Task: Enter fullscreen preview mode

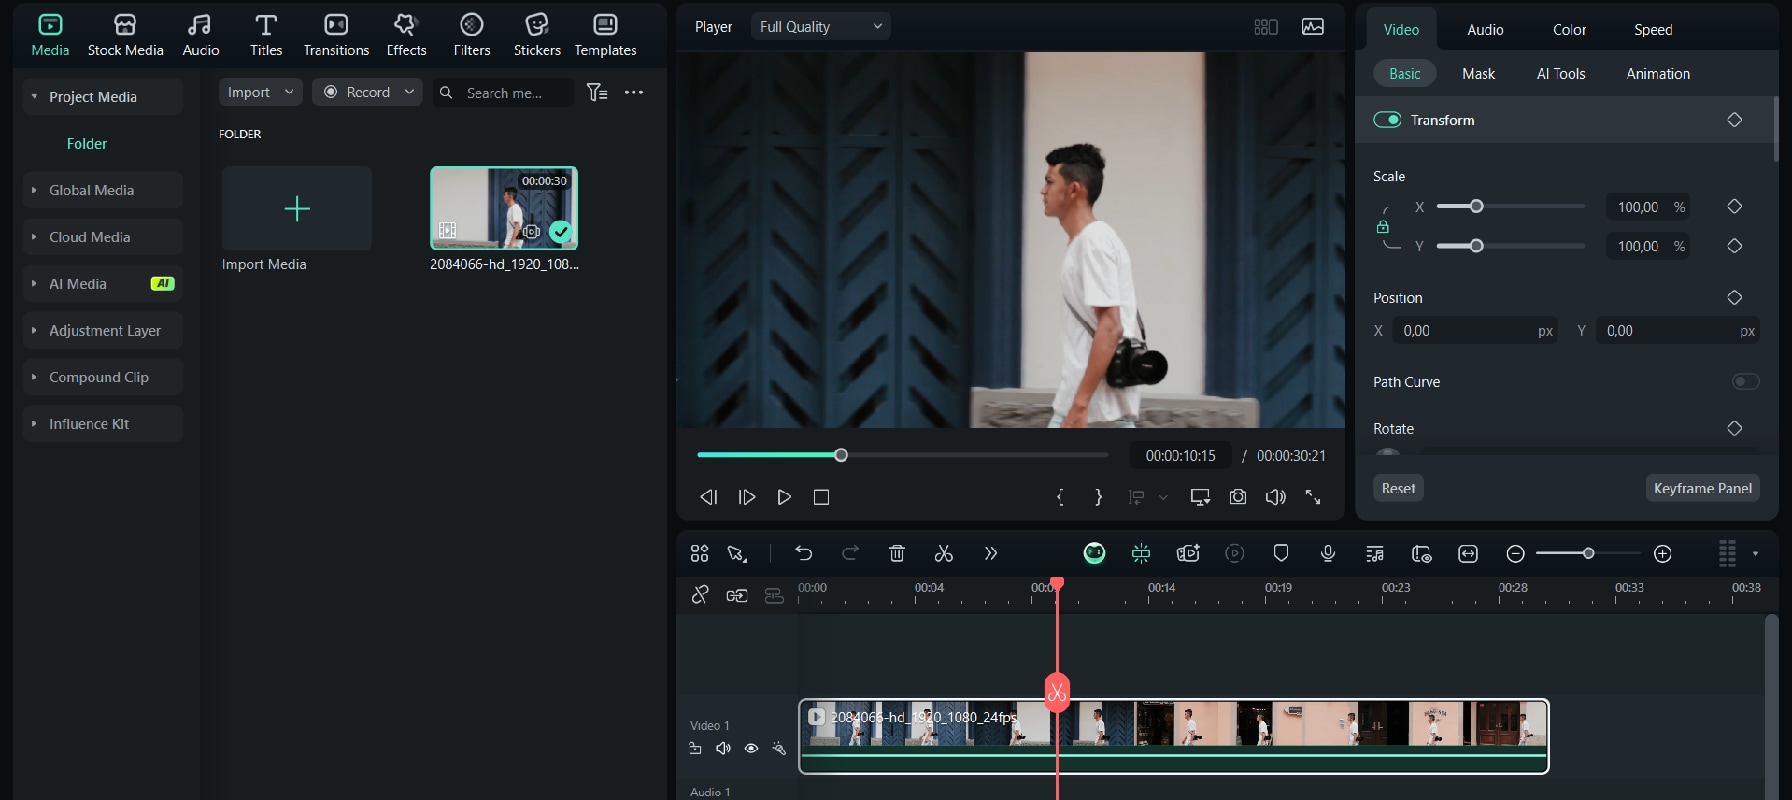Action: pos(1313,497)
